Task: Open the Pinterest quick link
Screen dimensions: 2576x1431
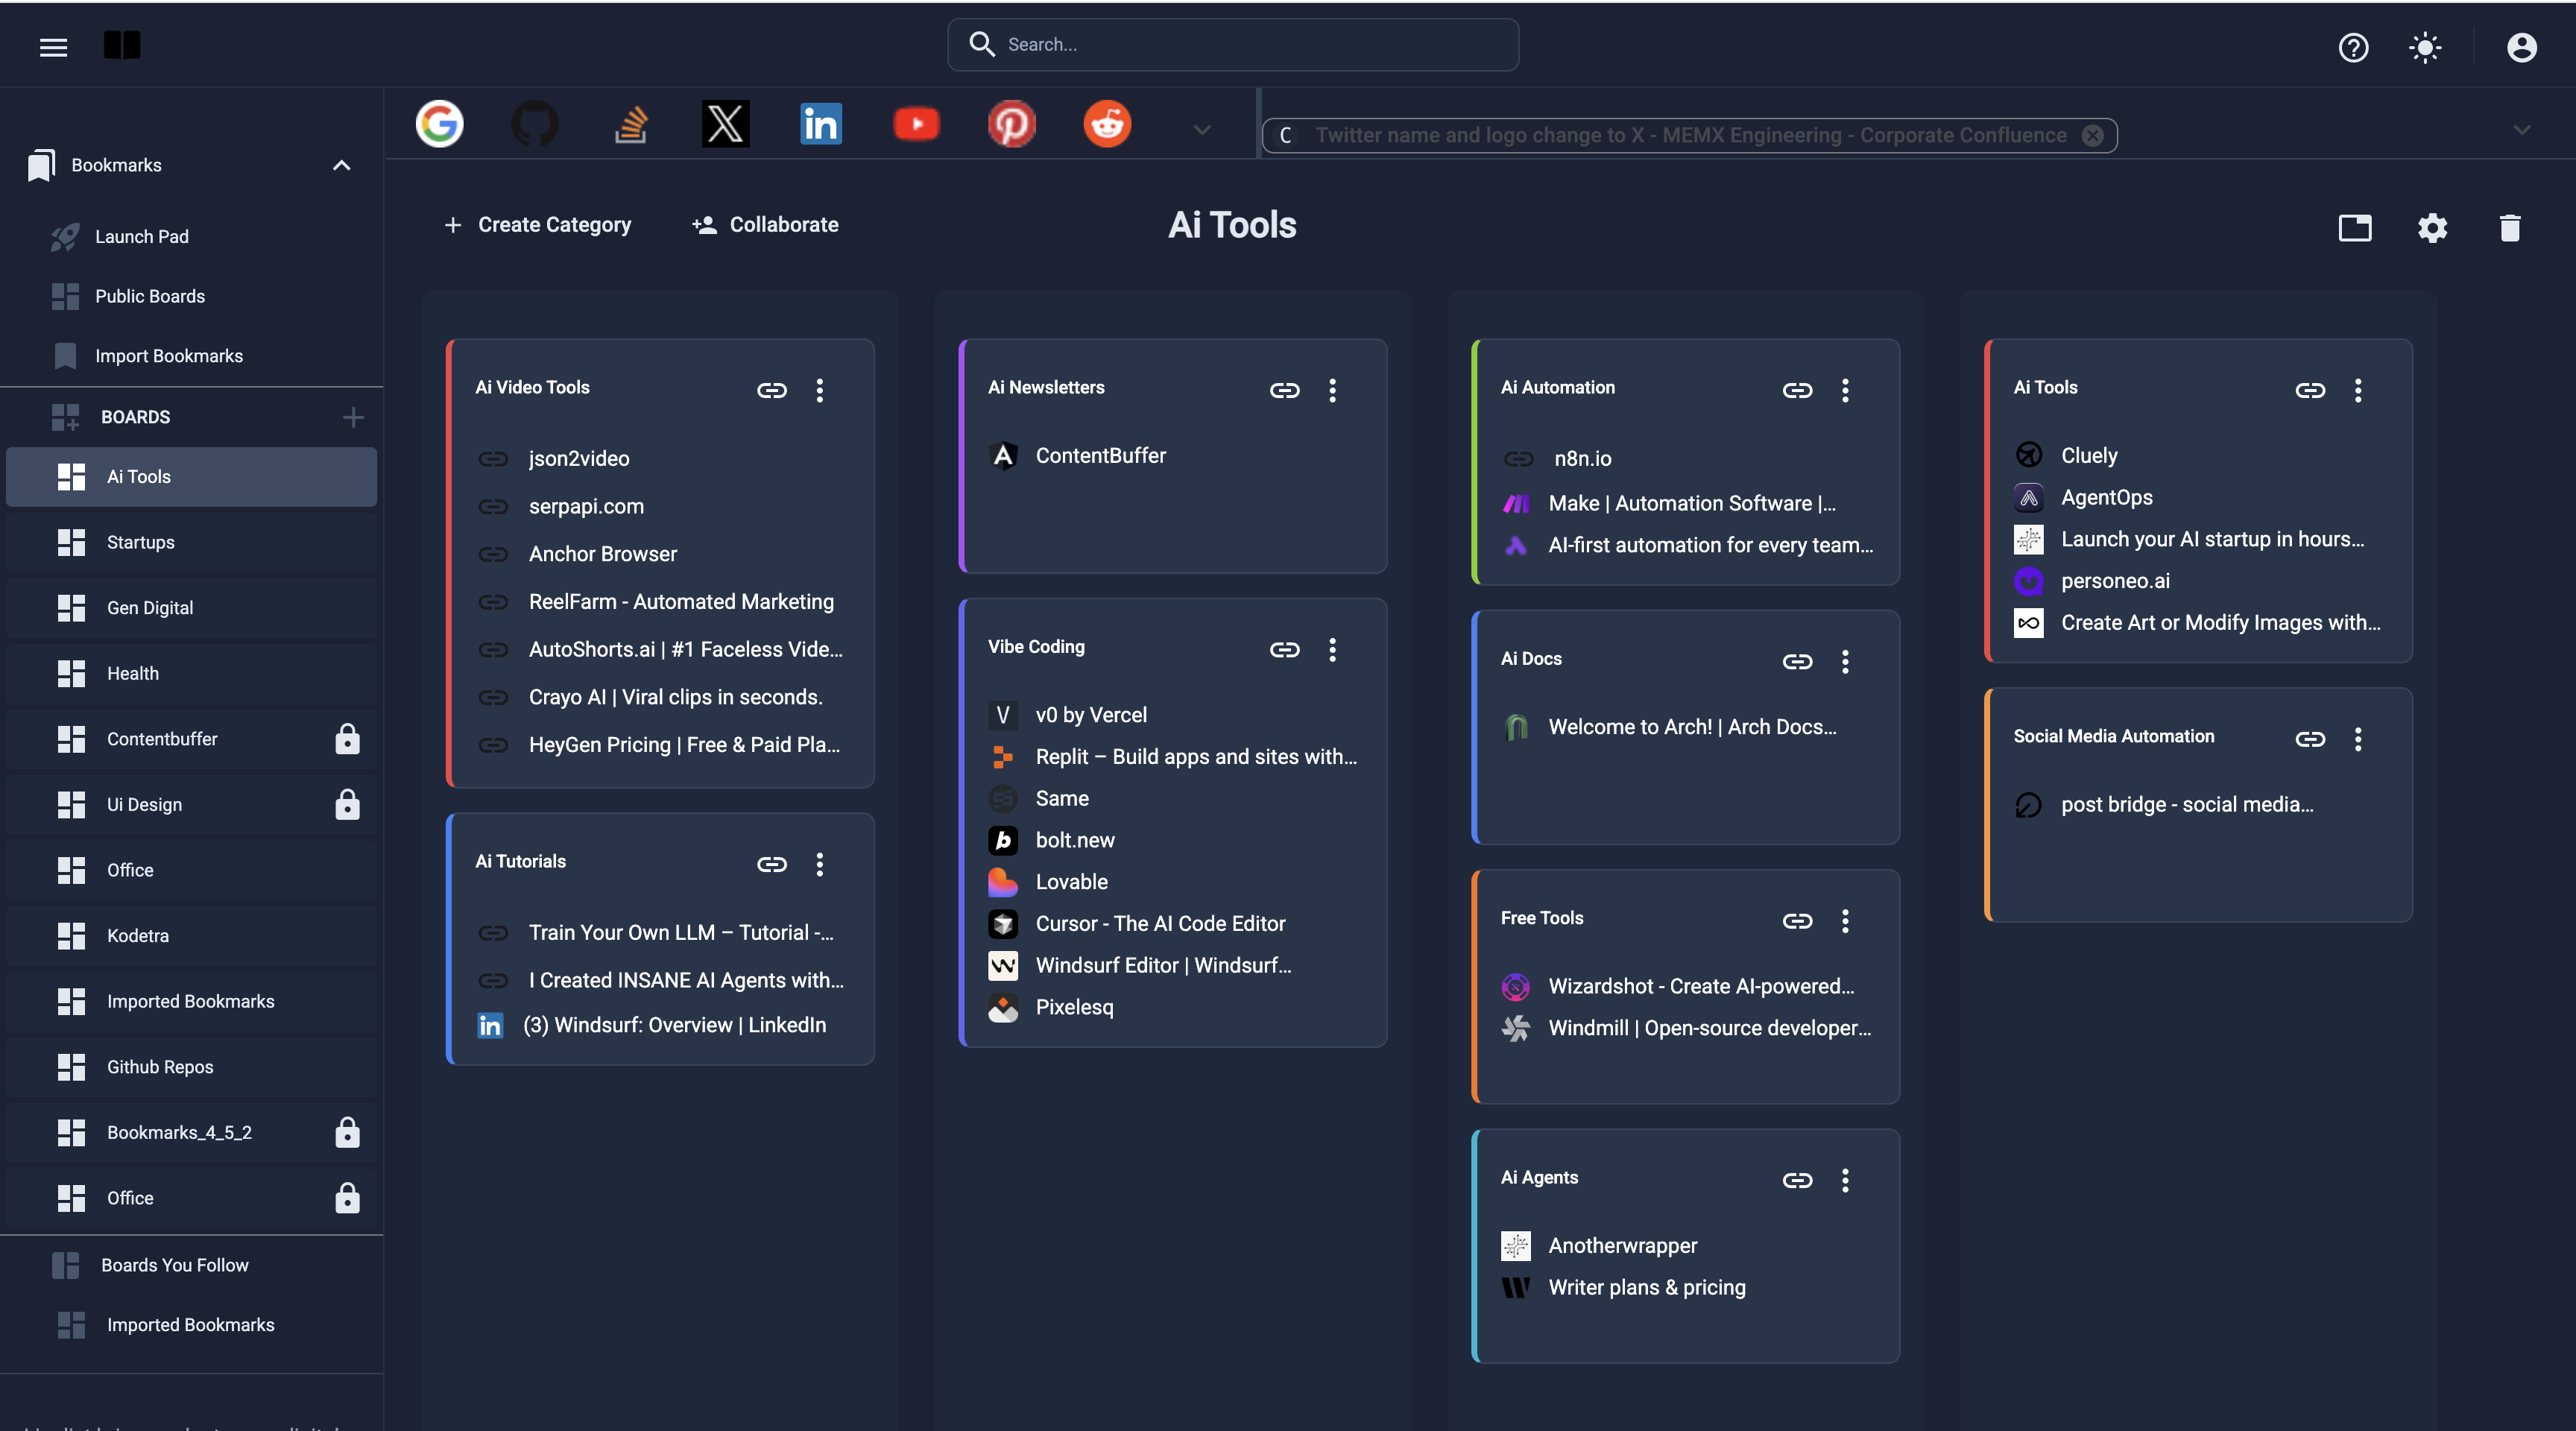Action: click(x=1011, y=124)
